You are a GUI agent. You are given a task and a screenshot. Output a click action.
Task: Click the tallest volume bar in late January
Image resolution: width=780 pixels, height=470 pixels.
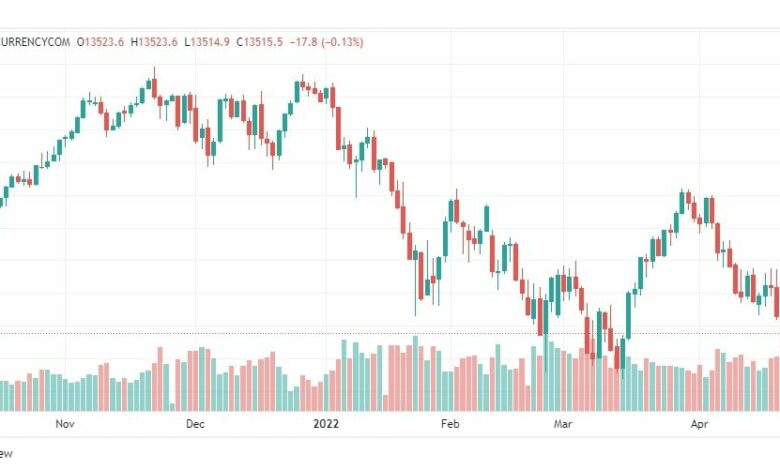pyautogui.click(x=415, y=374)
